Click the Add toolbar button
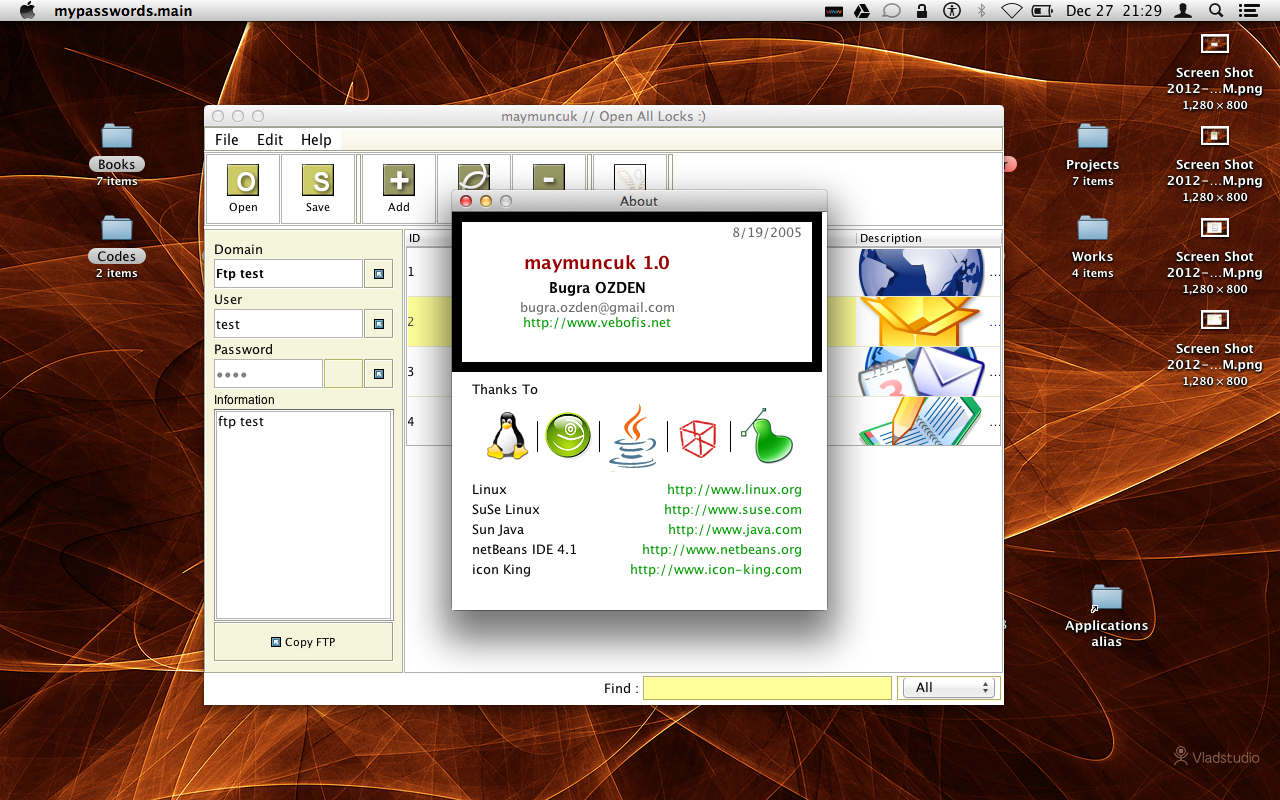This screenshot has width=1280, height=800. click(399, 189)
